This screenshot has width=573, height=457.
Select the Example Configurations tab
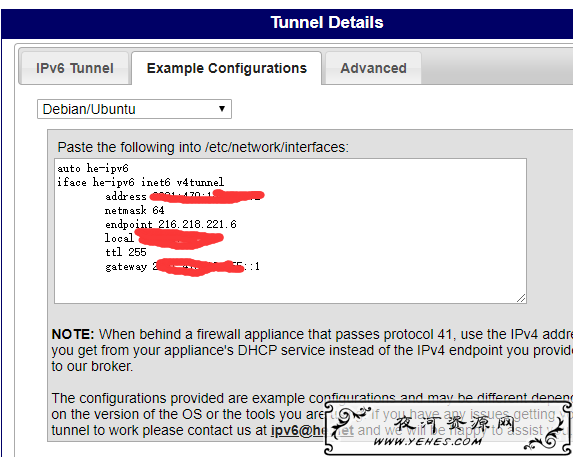(227, 68)
